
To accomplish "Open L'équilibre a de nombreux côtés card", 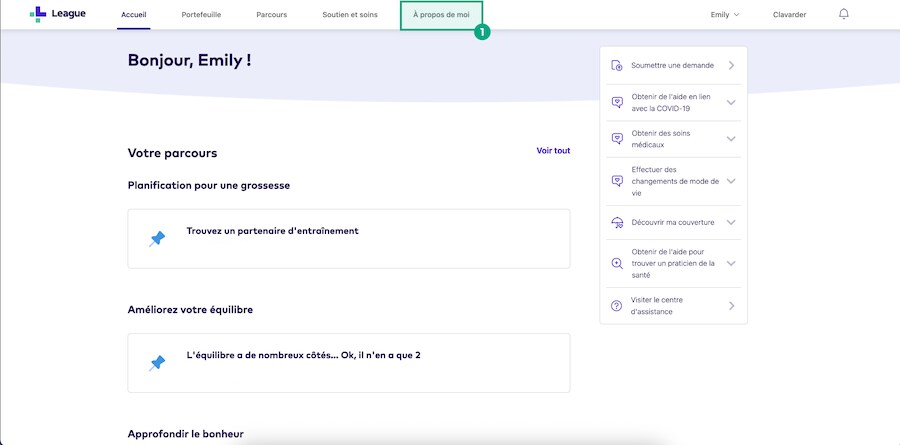I will (348, 363).
